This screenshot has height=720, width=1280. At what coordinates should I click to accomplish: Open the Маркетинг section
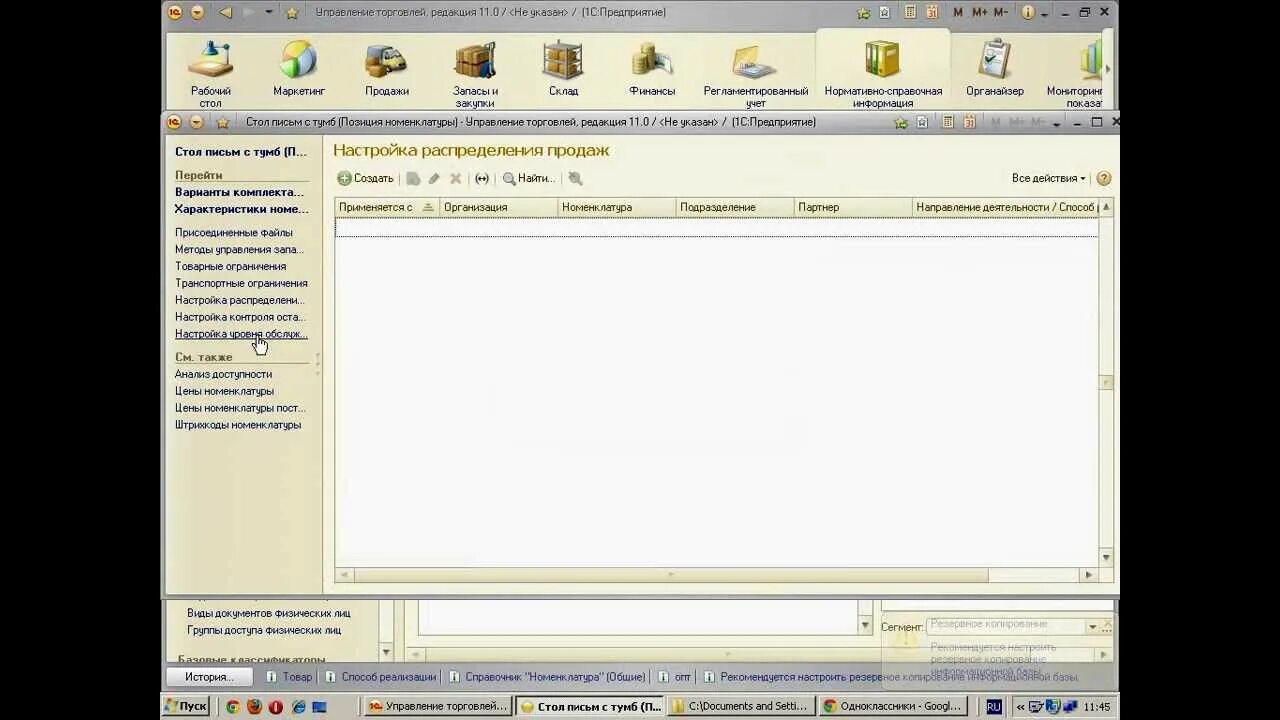299,69
